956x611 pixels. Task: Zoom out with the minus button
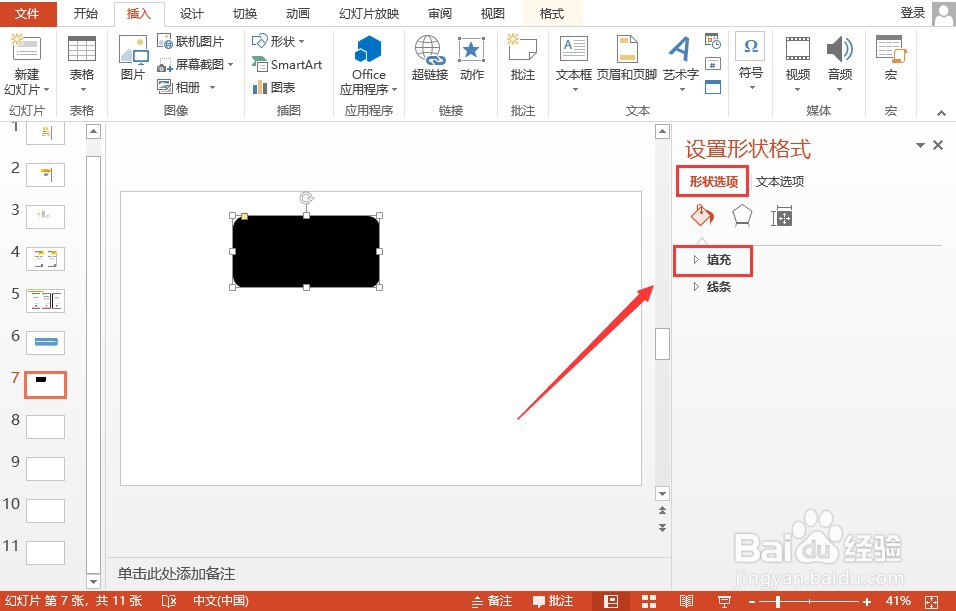(752, 601)
